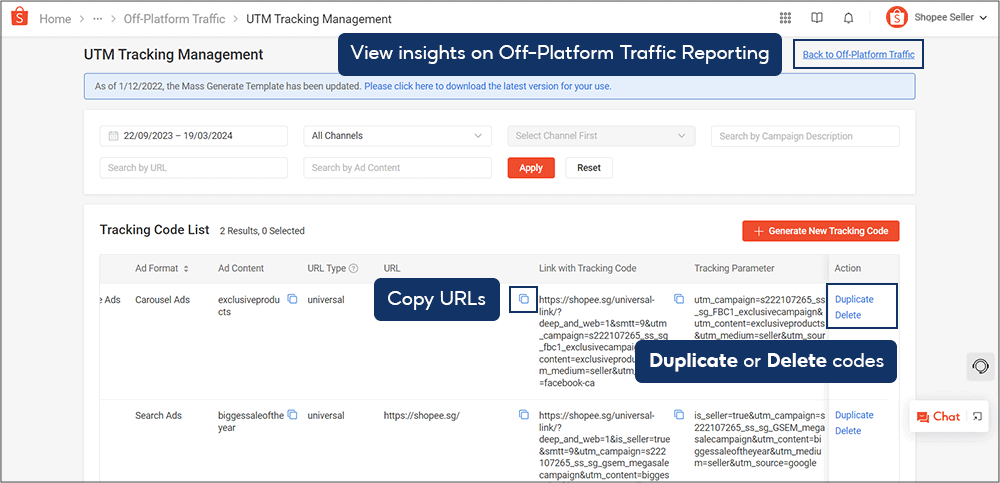Open the All Channels dropdown

397,136
